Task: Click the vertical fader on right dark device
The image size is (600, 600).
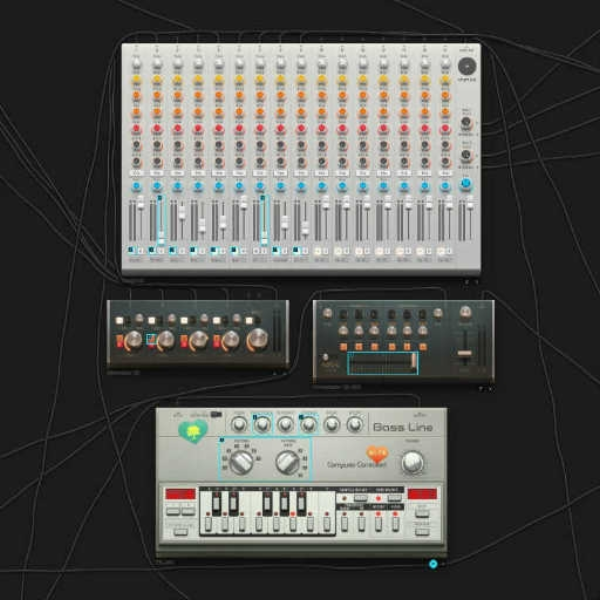Action: [465, 352]
